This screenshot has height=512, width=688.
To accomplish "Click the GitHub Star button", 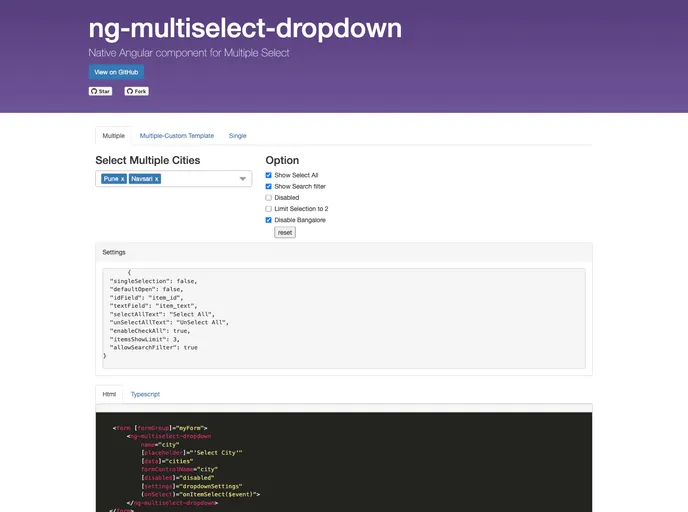I will pos(100,91).
